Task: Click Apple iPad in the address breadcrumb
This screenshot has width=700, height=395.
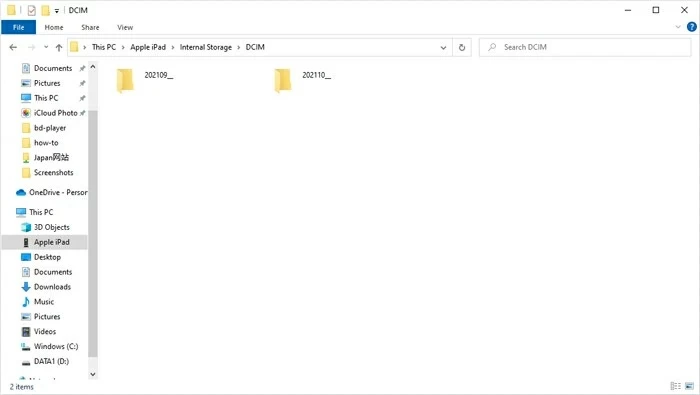Action: 148,47
